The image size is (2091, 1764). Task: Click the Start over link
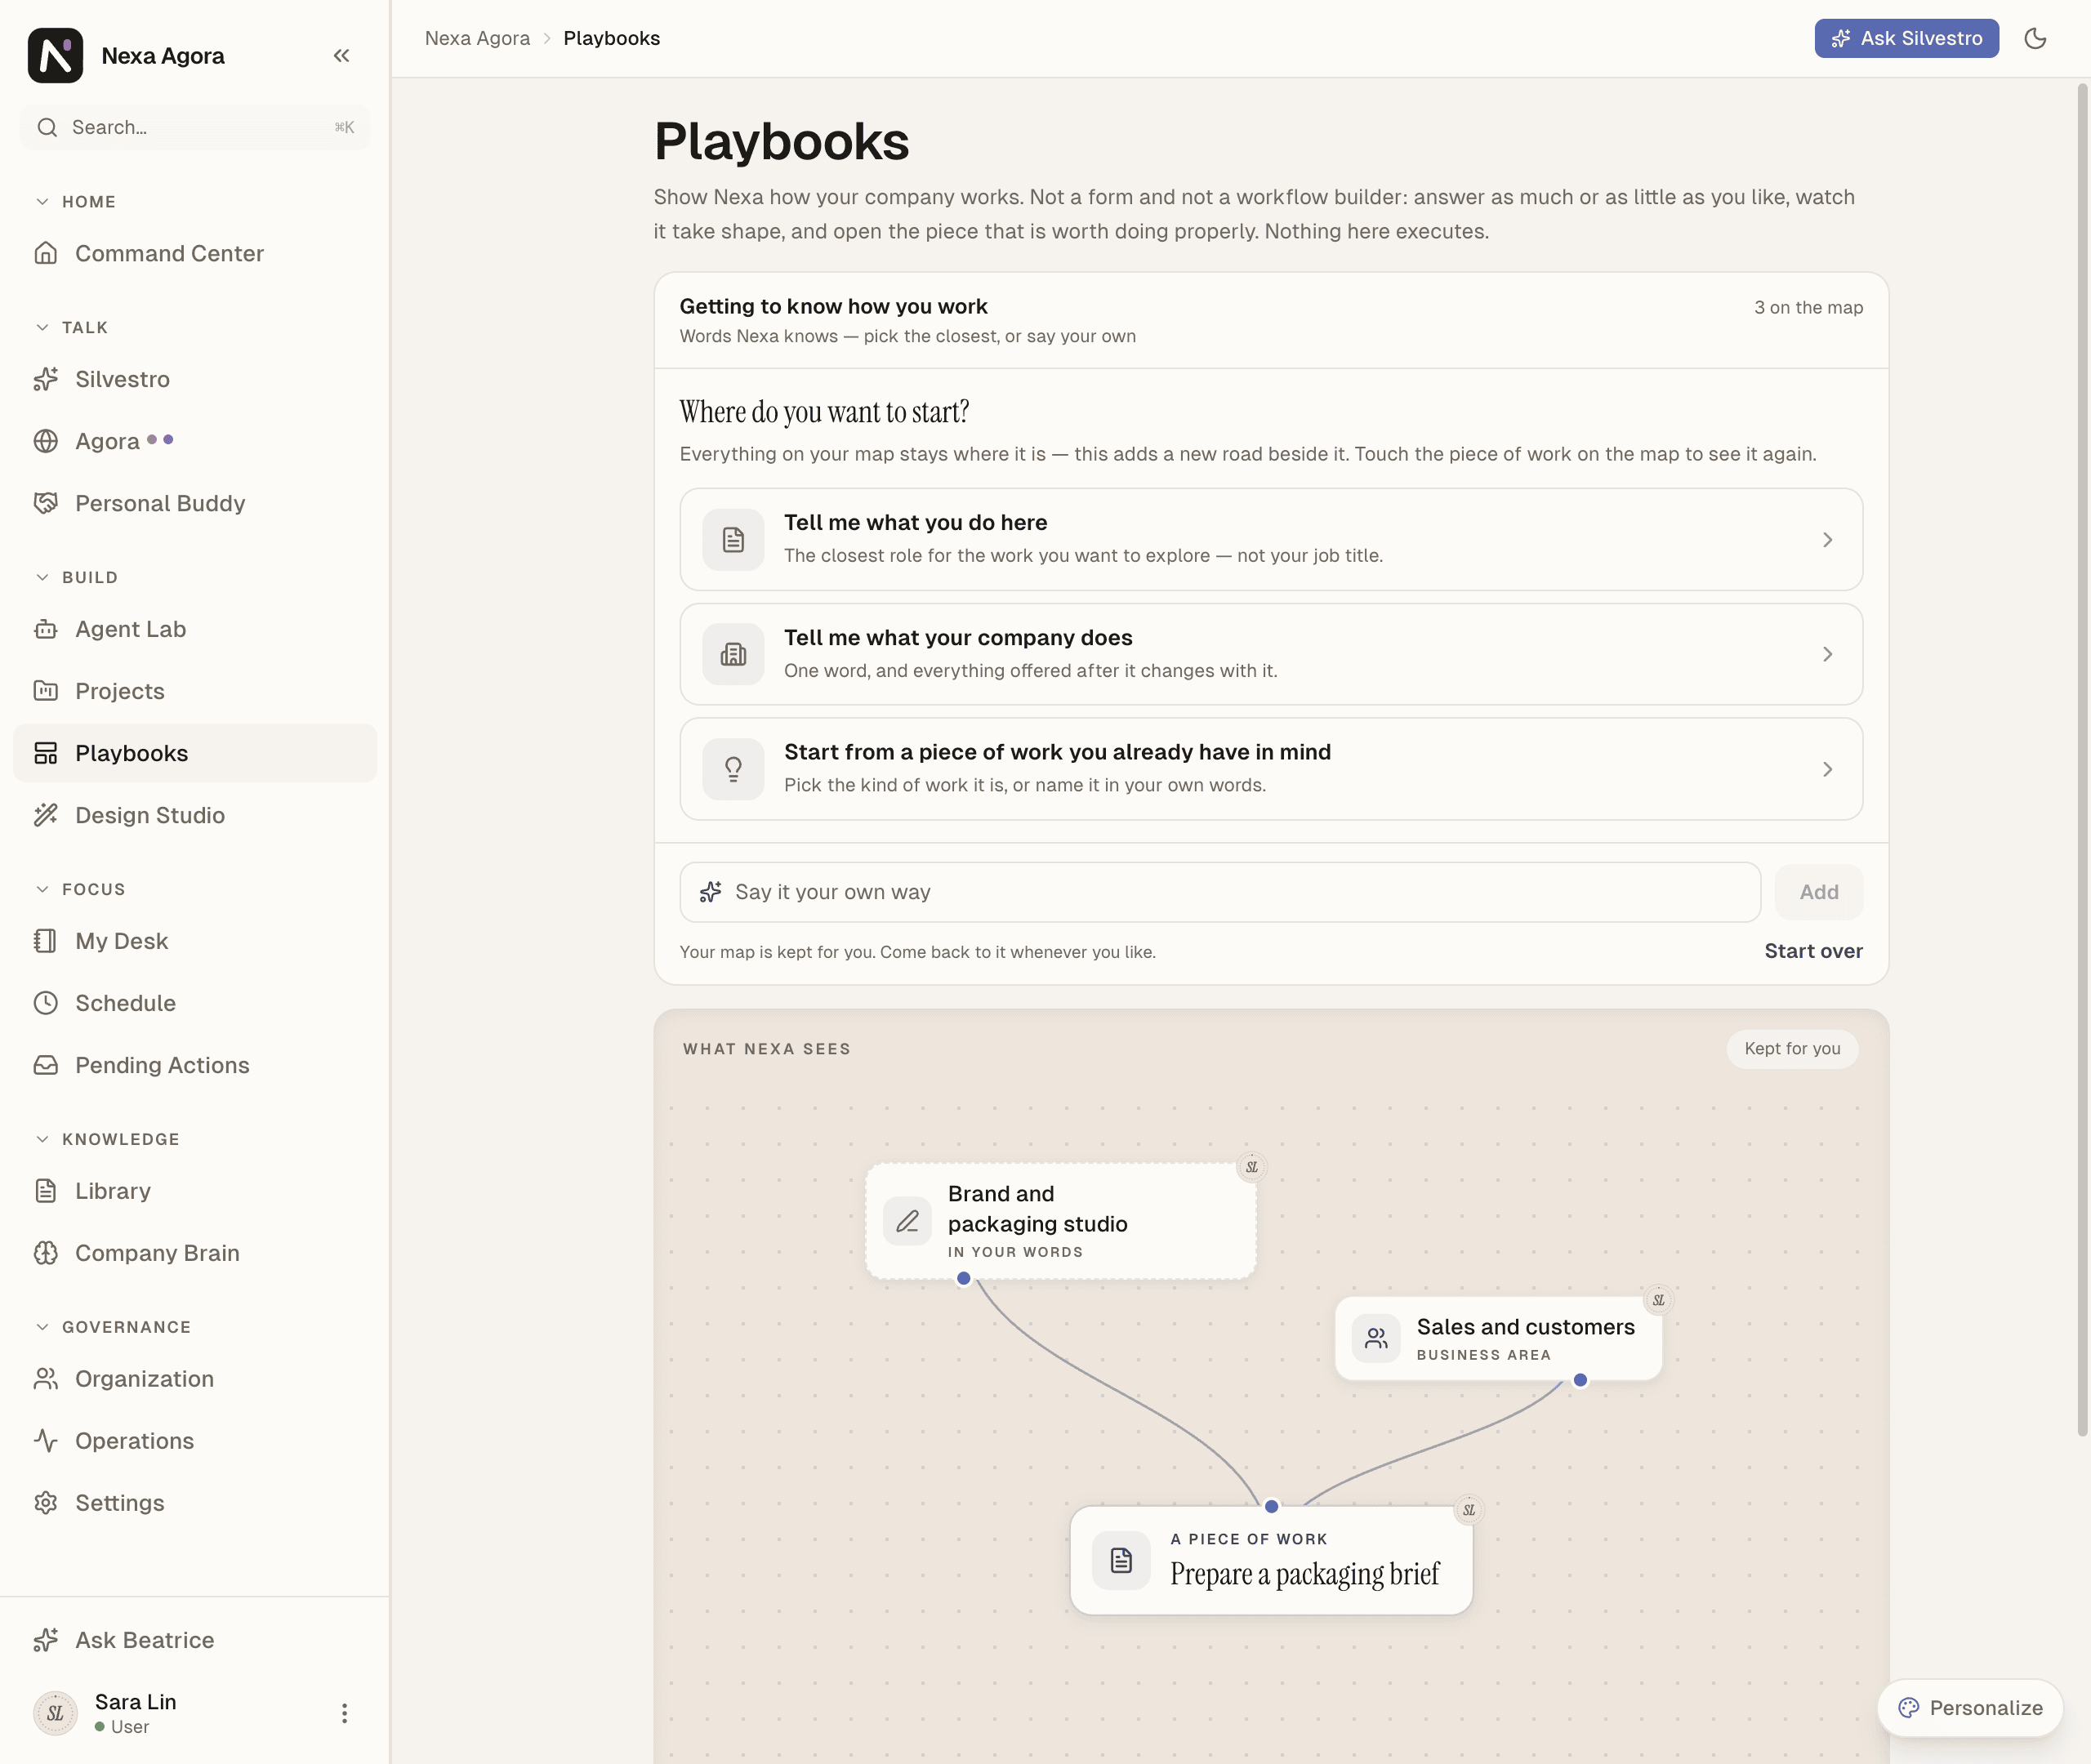1813,951
